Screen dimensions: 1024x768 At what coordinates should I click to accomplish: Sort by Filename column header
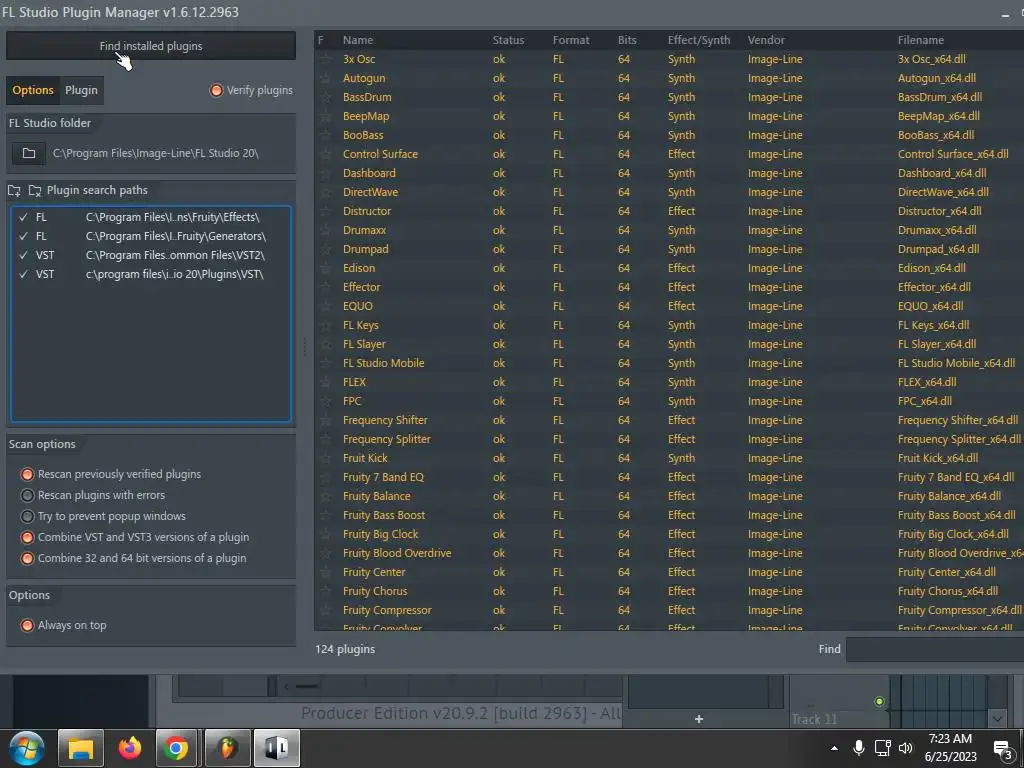pyautogui.click(x=920, y=40)
